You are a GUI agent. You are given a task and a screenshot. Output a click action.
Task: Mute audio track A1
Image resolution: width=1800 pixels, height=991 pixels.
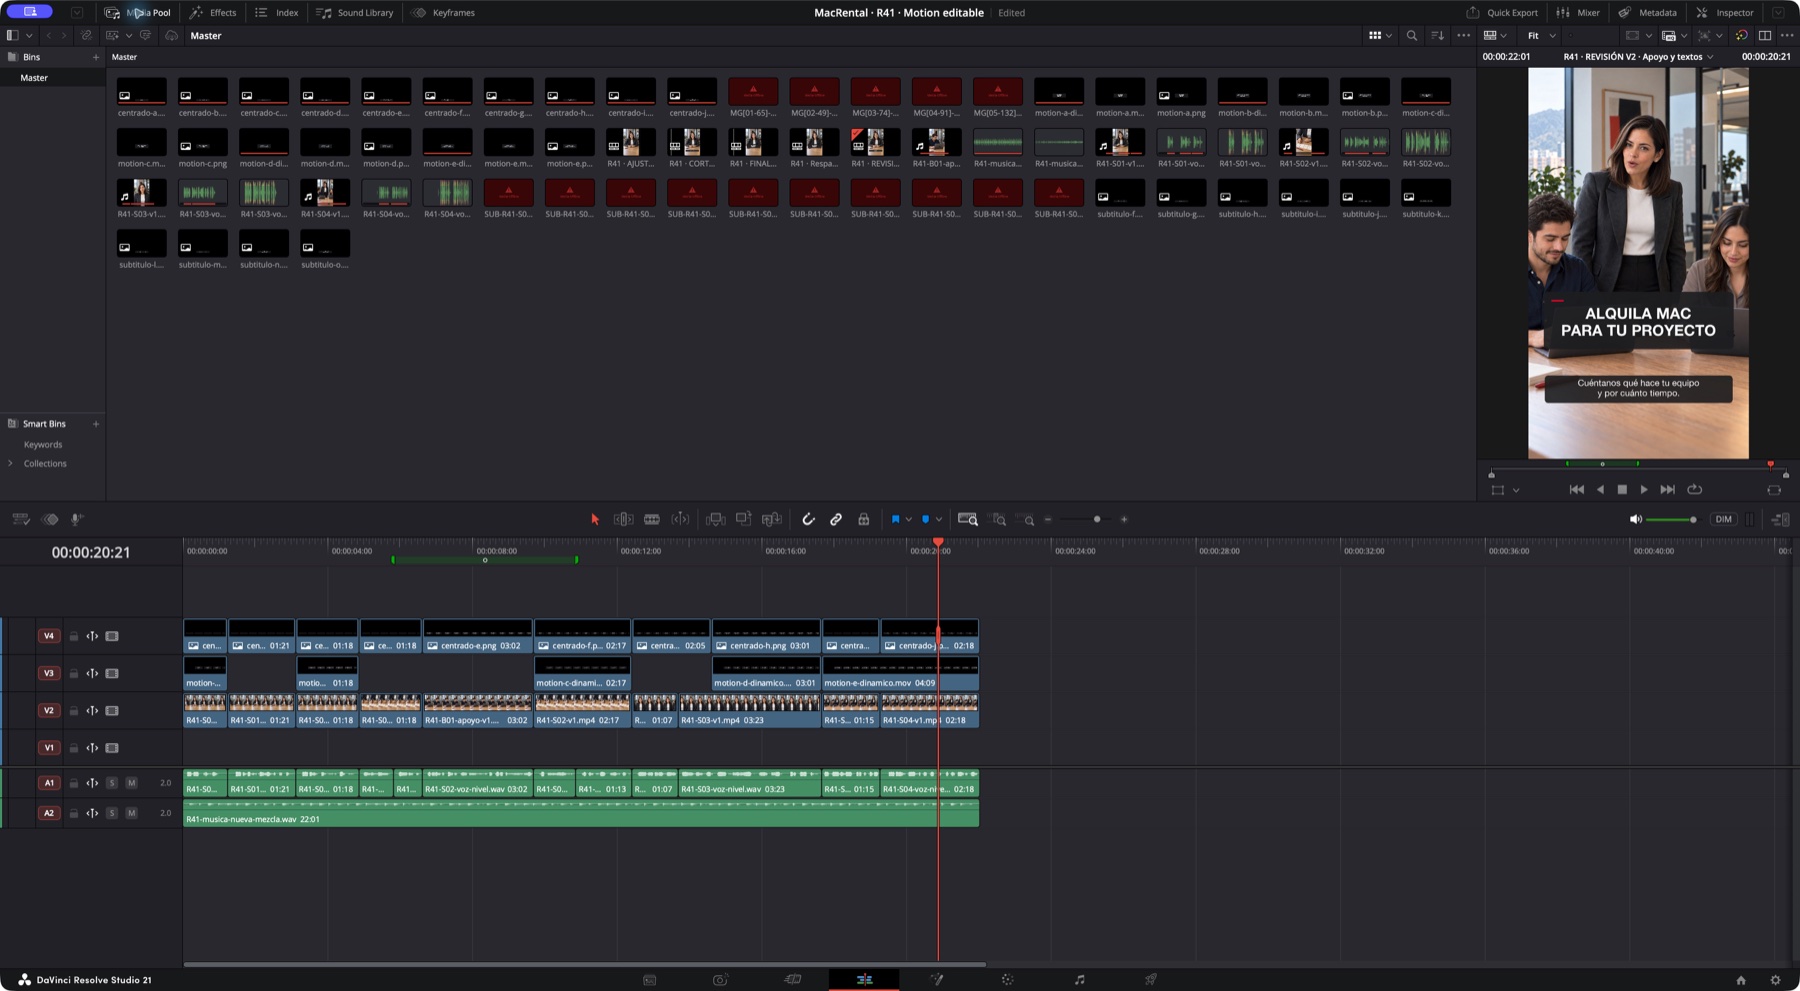(131, 783)
